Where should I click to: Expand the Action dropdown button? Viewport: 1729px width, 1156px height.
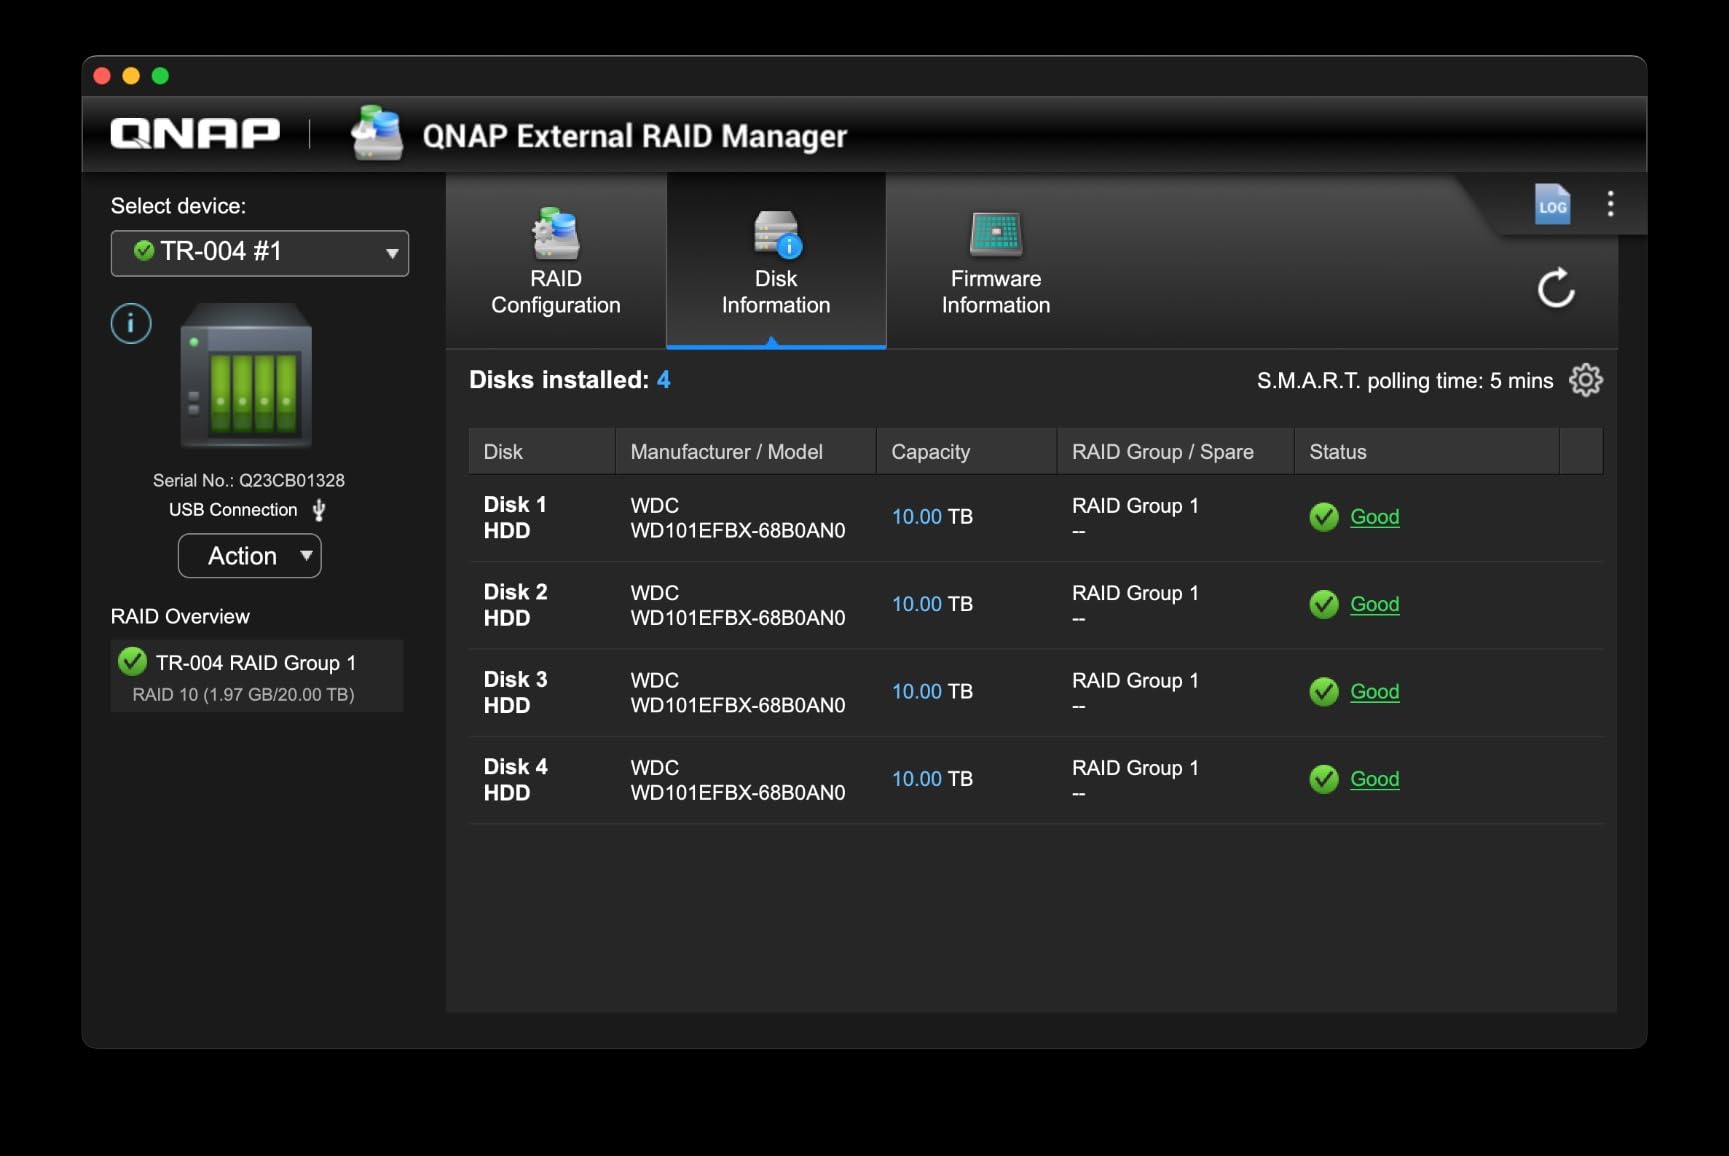[250, 556]
